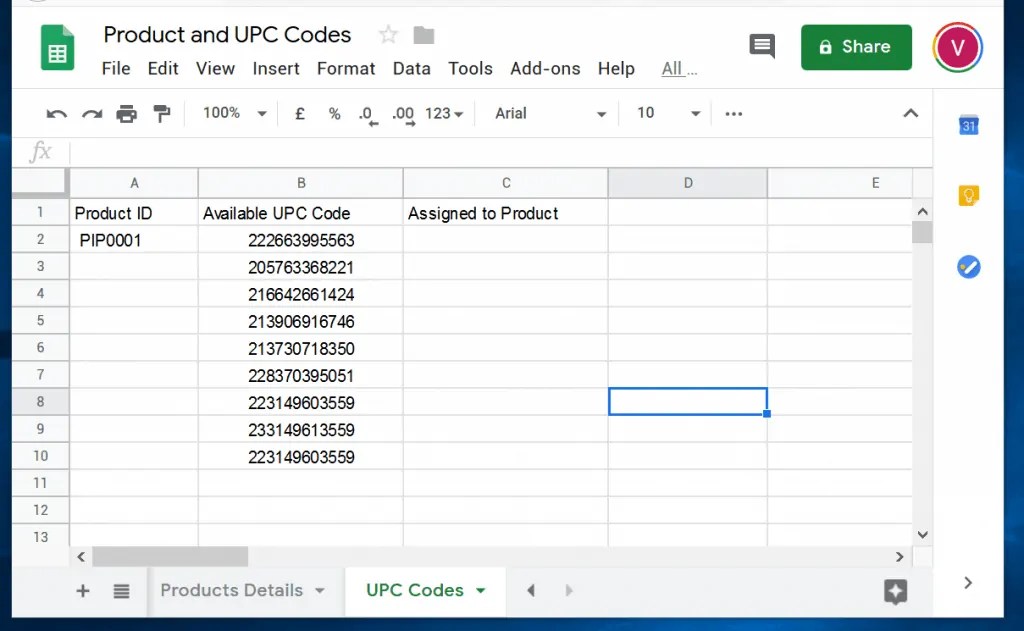Viewport: 1024px width, 631px height.
Task: Open the zoom level dropdown
Action: point(232,113)
